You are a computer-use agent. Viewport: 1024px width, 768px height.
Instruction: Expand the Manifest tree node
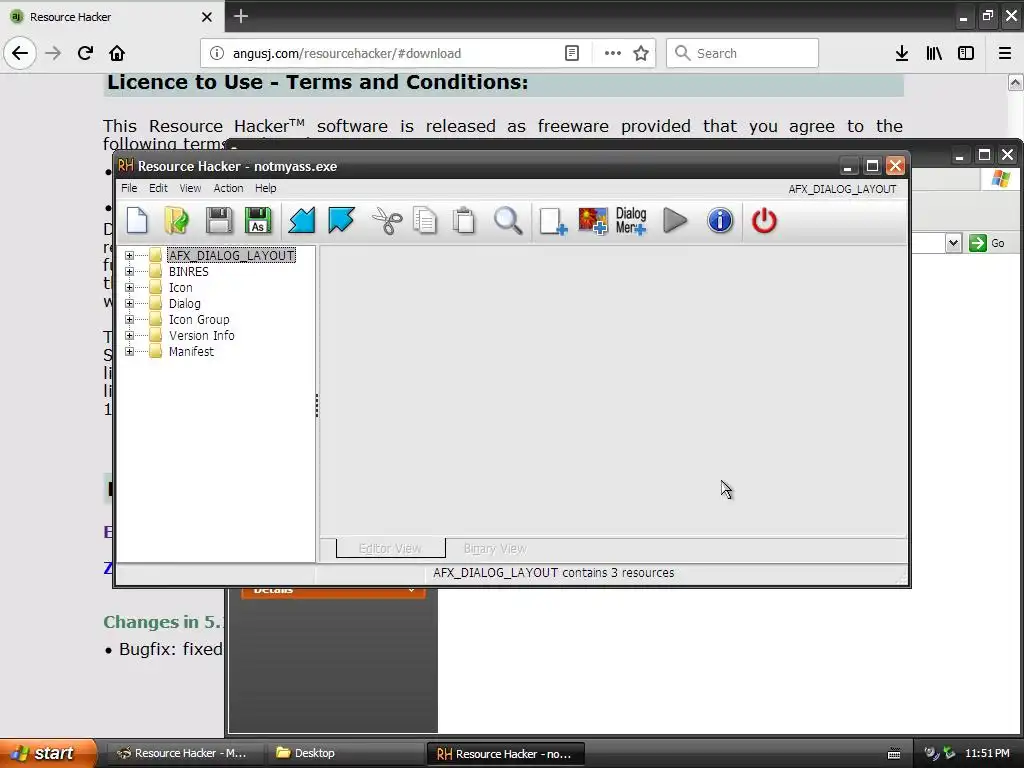tap(129, 351)
